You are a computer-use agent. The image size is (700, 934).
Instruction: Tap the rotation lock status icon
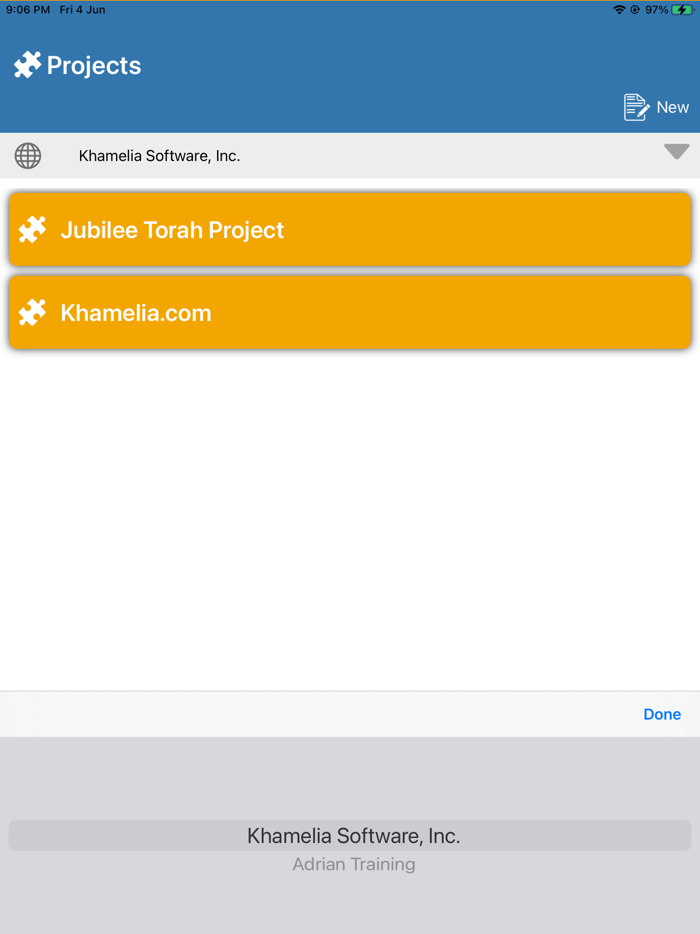[x=635, y=10]
